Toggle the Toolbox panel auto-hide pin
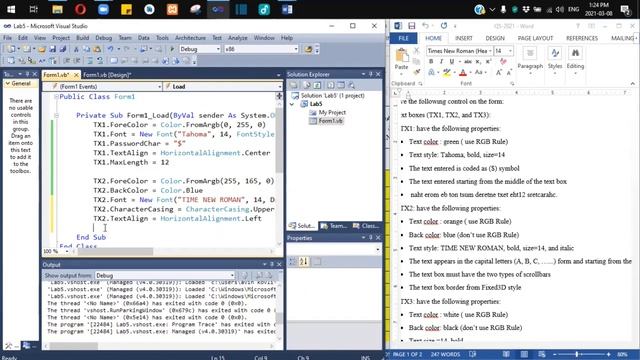Image resolution: width=640 pixels, height=360 pixels. [x=27, y=74]
